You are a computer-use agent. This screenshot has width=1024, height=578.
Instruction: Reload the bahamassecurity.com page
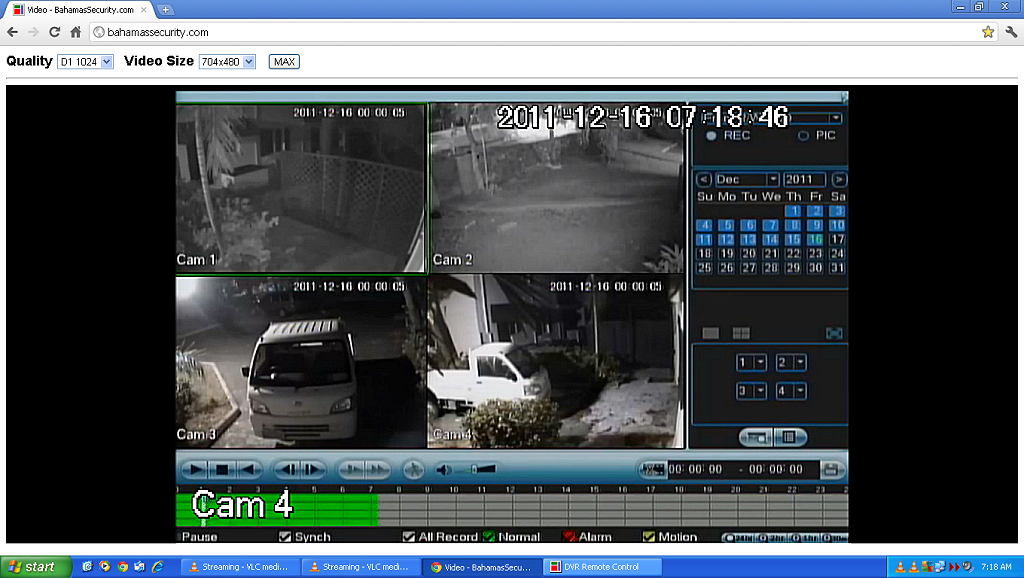point(55,32)
